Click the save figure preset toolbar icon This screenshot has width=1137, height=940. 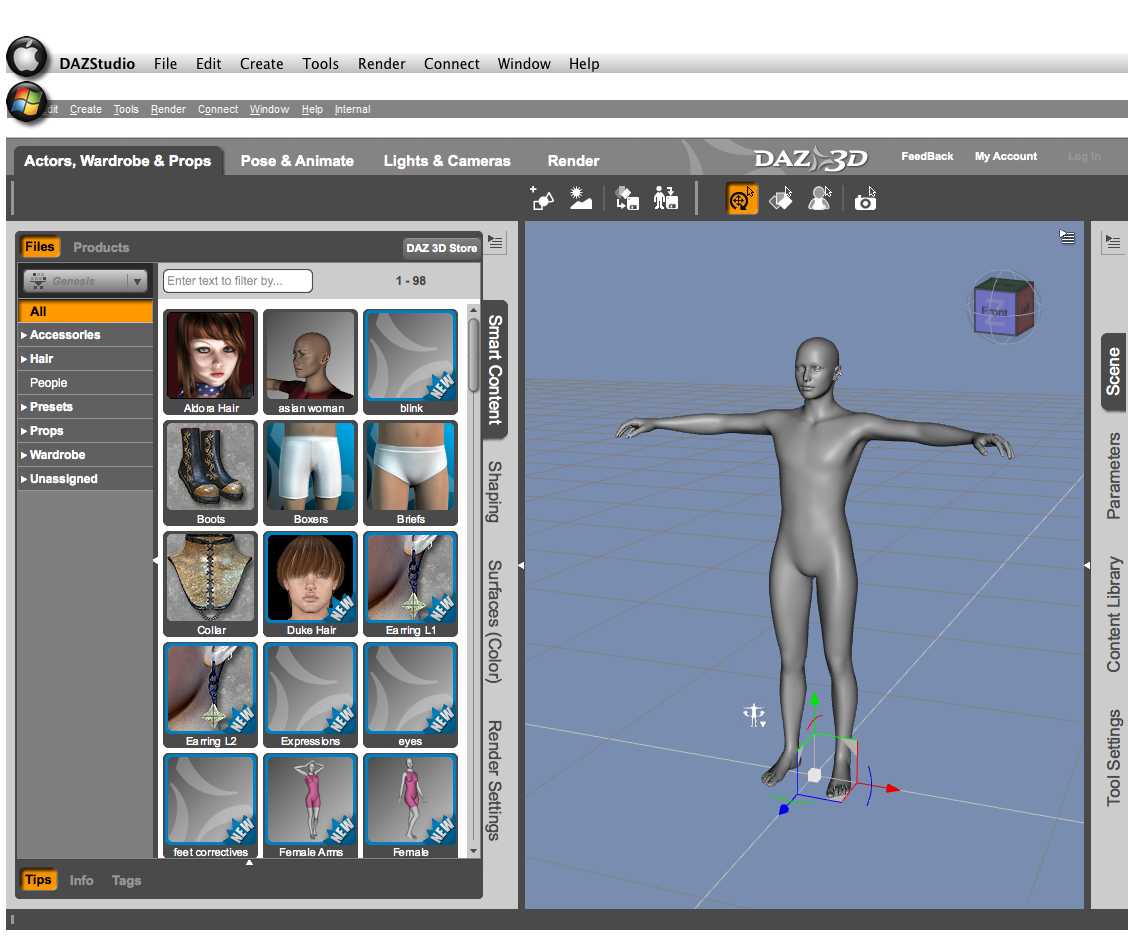[665, 198]
